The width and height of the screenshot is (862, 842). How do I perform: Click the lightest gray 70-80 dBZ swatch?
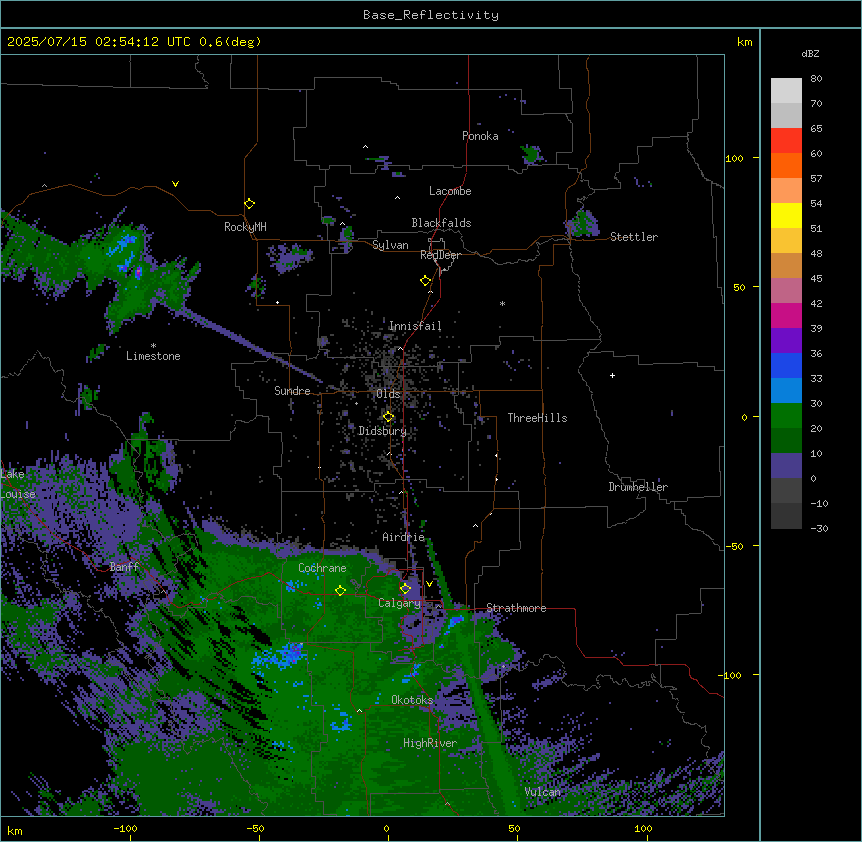[x=786, y=90]
